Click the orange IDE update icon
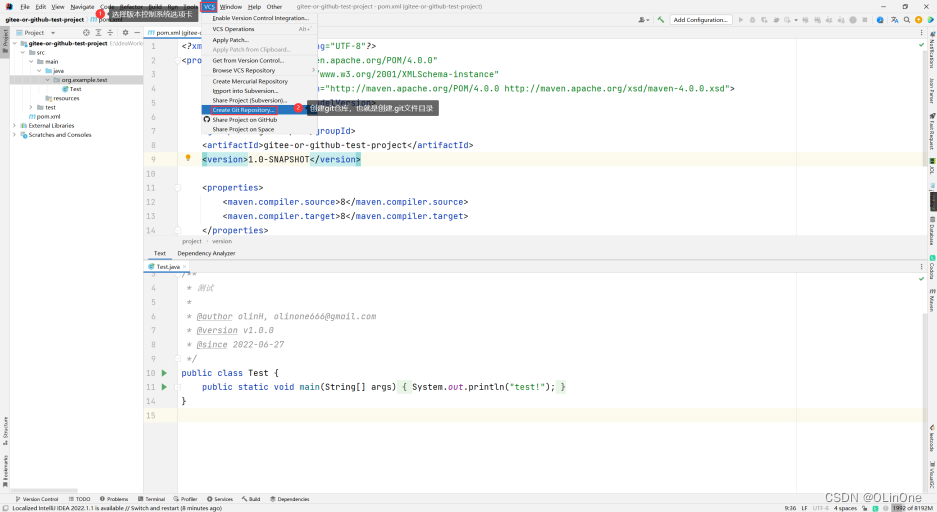Image resolution: width=937 pixels, height=512 pixels. (918, 20)
